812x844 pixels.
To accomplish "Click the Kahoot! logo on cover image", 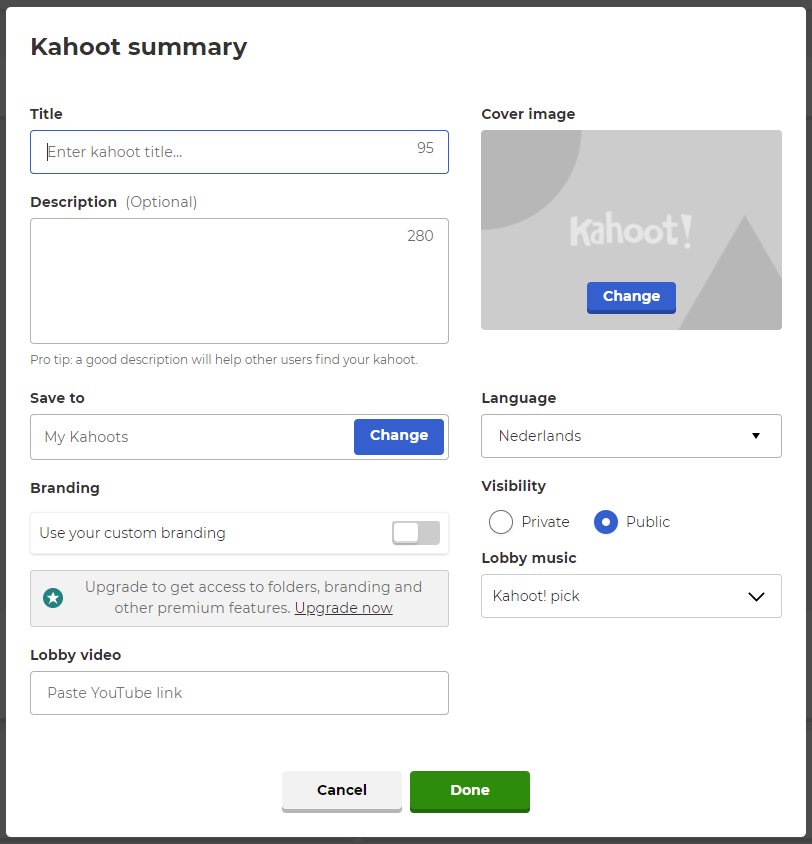I will [x=631, y=230].
